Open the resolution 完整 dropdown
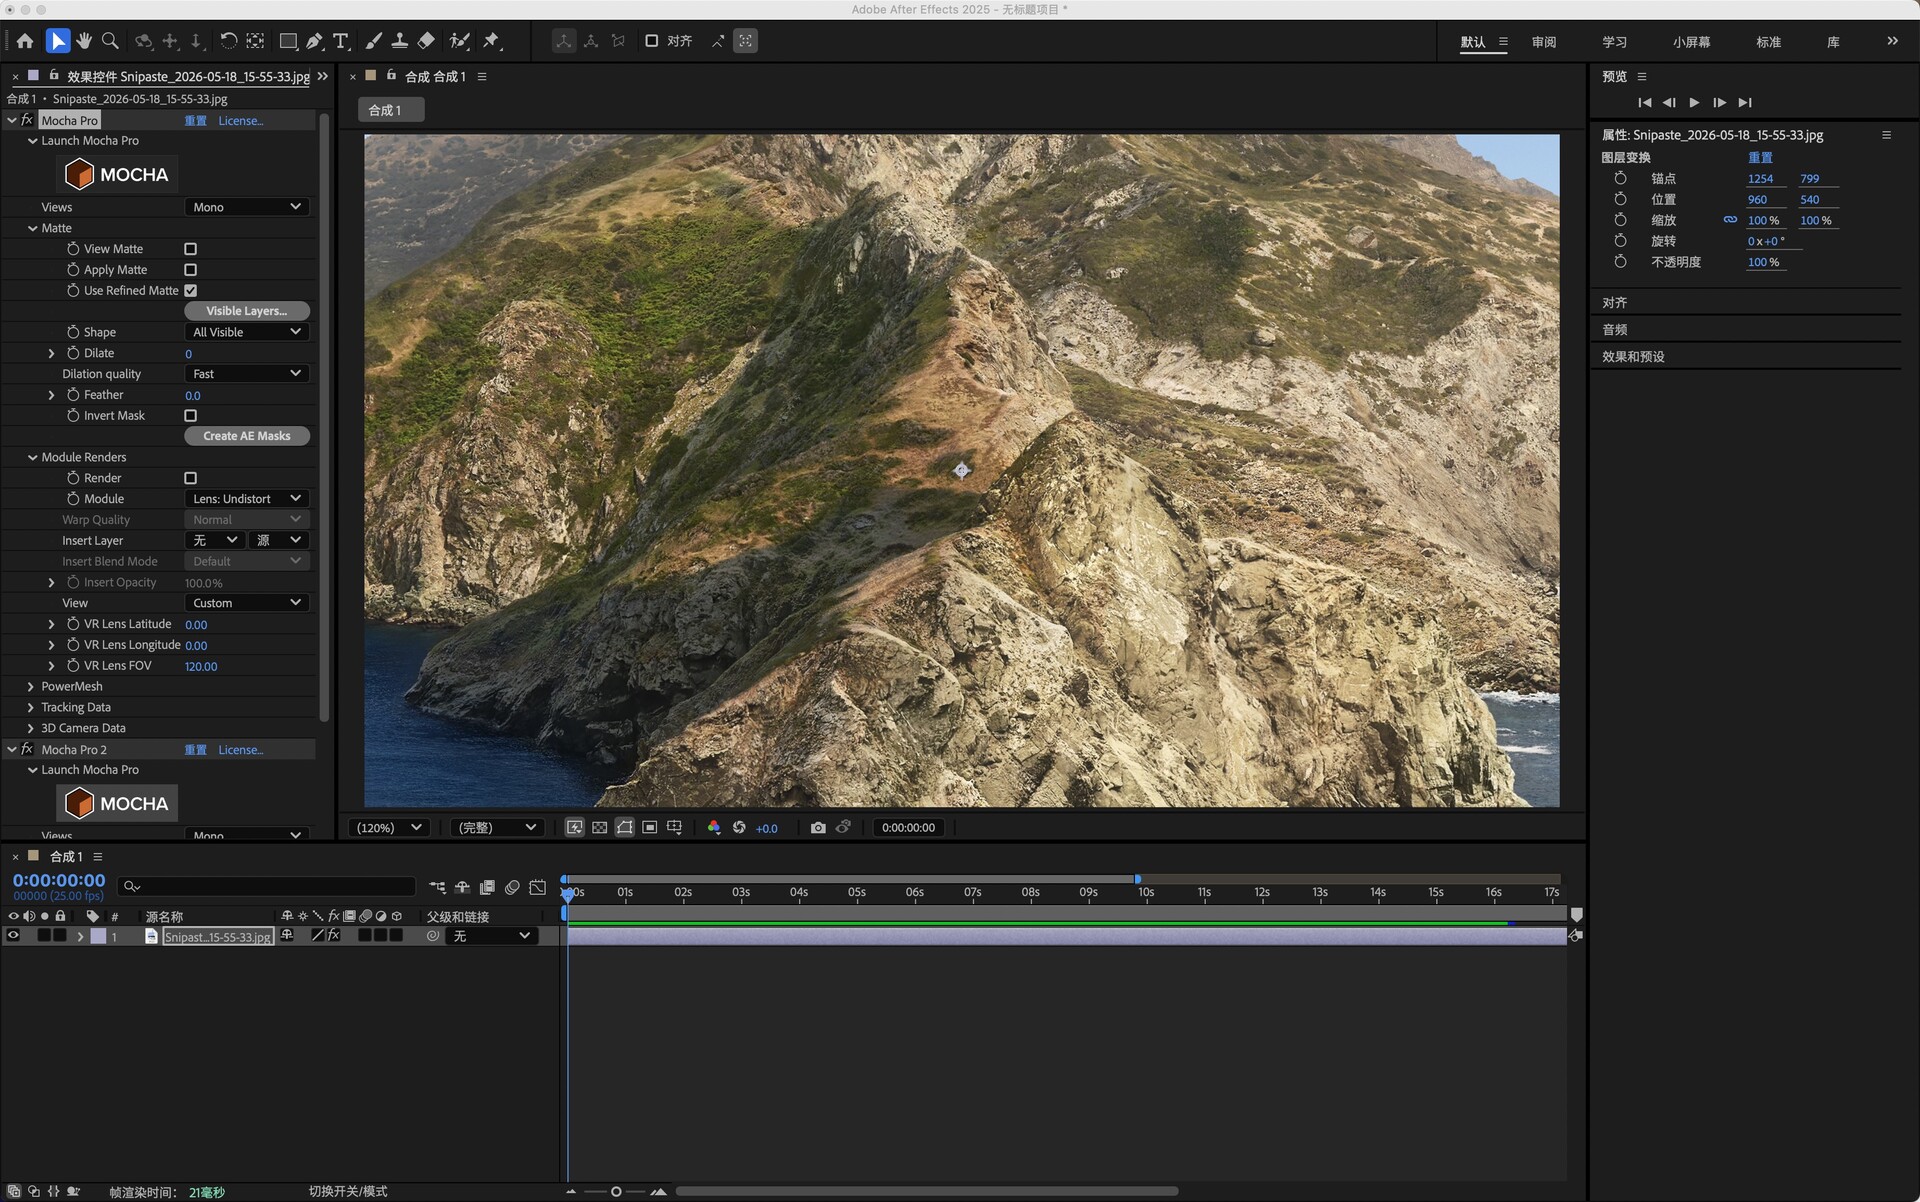The height and width of the screenshot is (1202, 1920). [497, 828]
